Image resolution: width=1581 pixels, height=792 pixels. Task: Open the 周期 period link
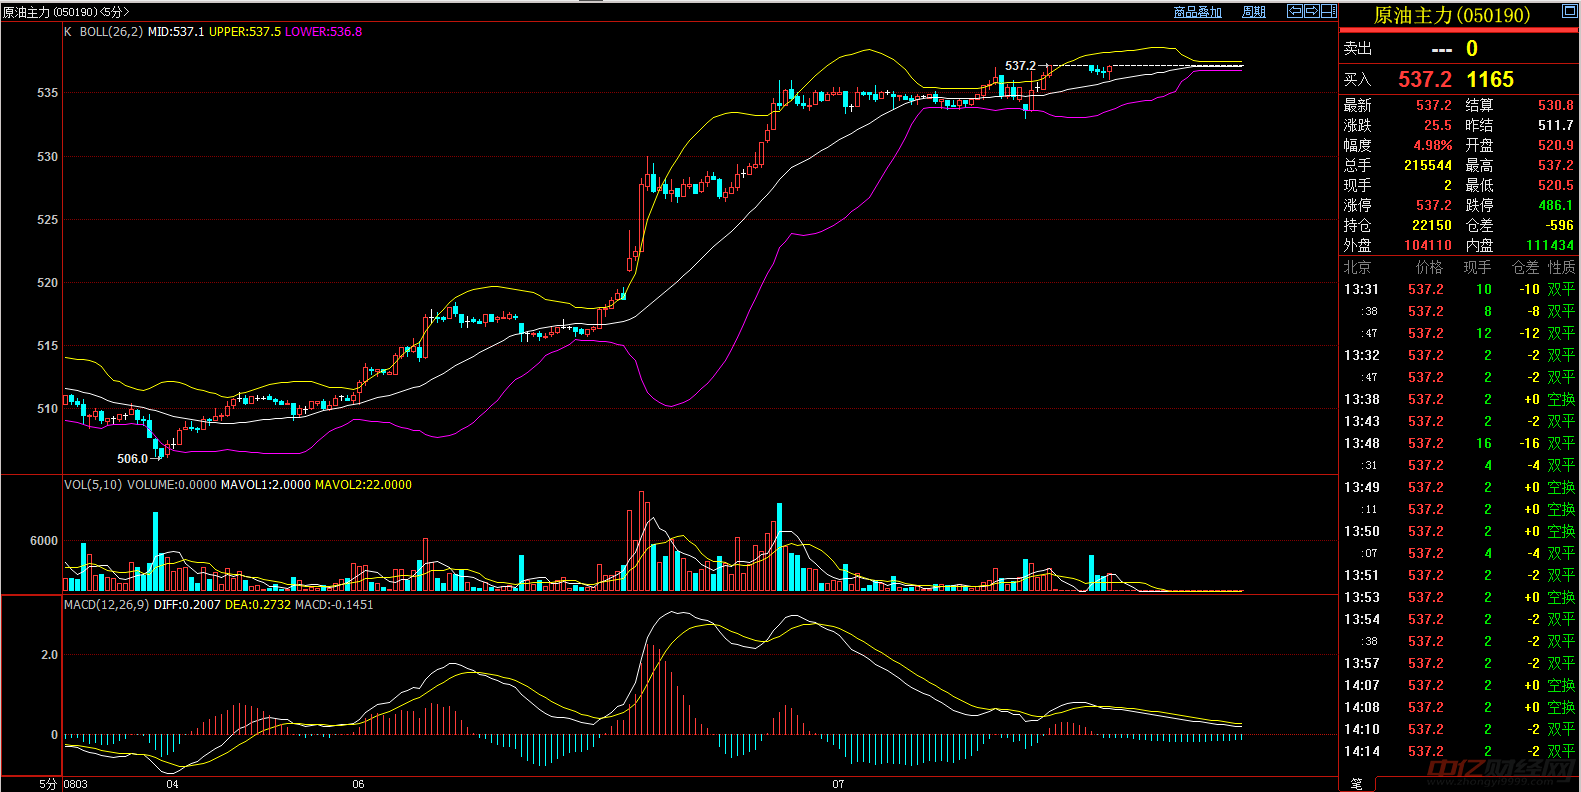(x=1254, y=12)
